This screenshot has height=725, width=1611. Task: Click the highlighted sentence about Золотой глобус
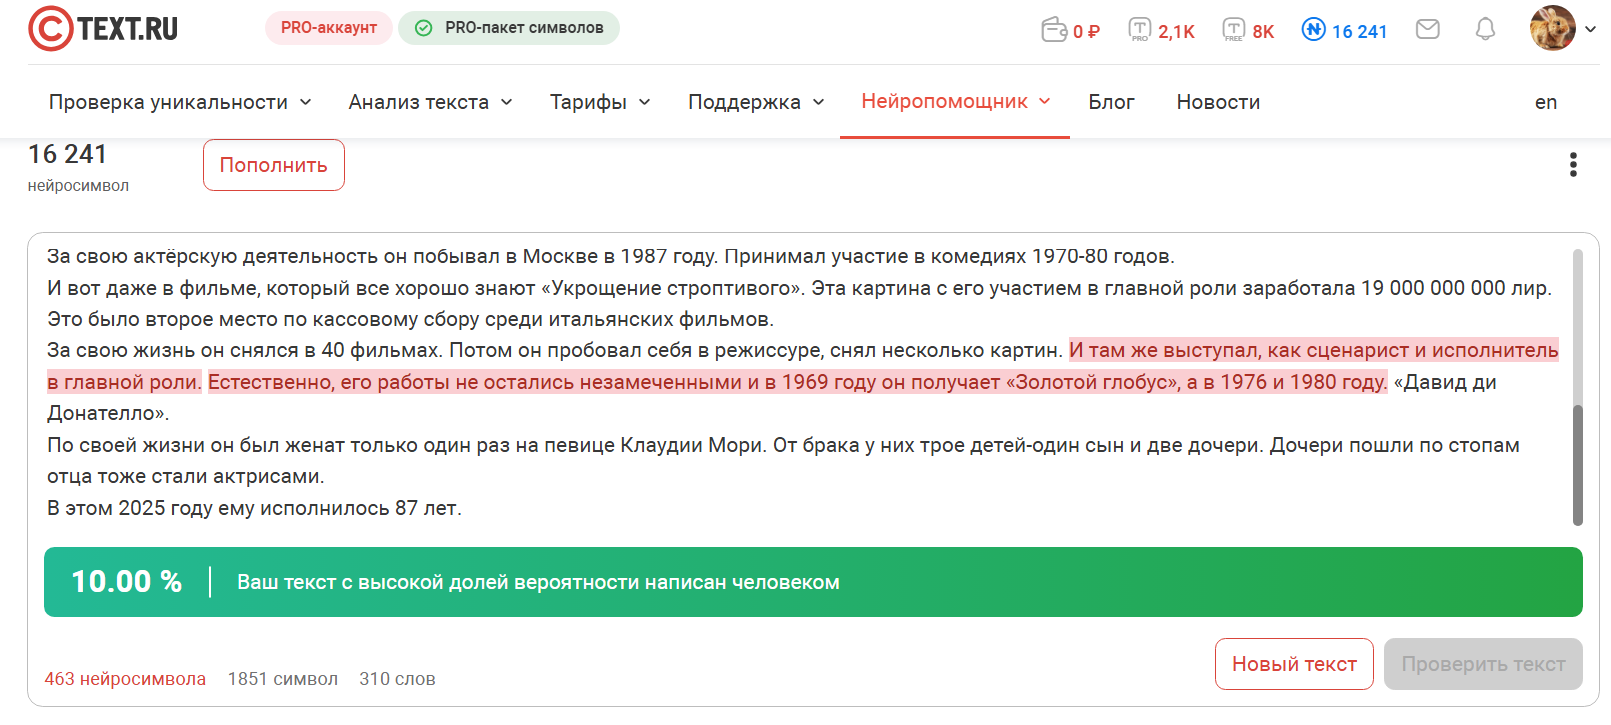coord(797,382)
